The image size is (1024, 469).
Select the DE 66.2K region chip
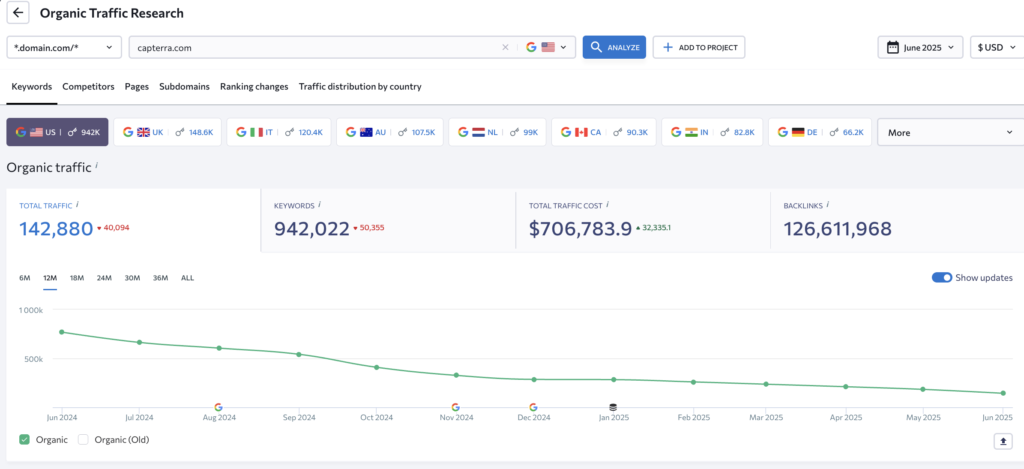(x=820, y=132)
